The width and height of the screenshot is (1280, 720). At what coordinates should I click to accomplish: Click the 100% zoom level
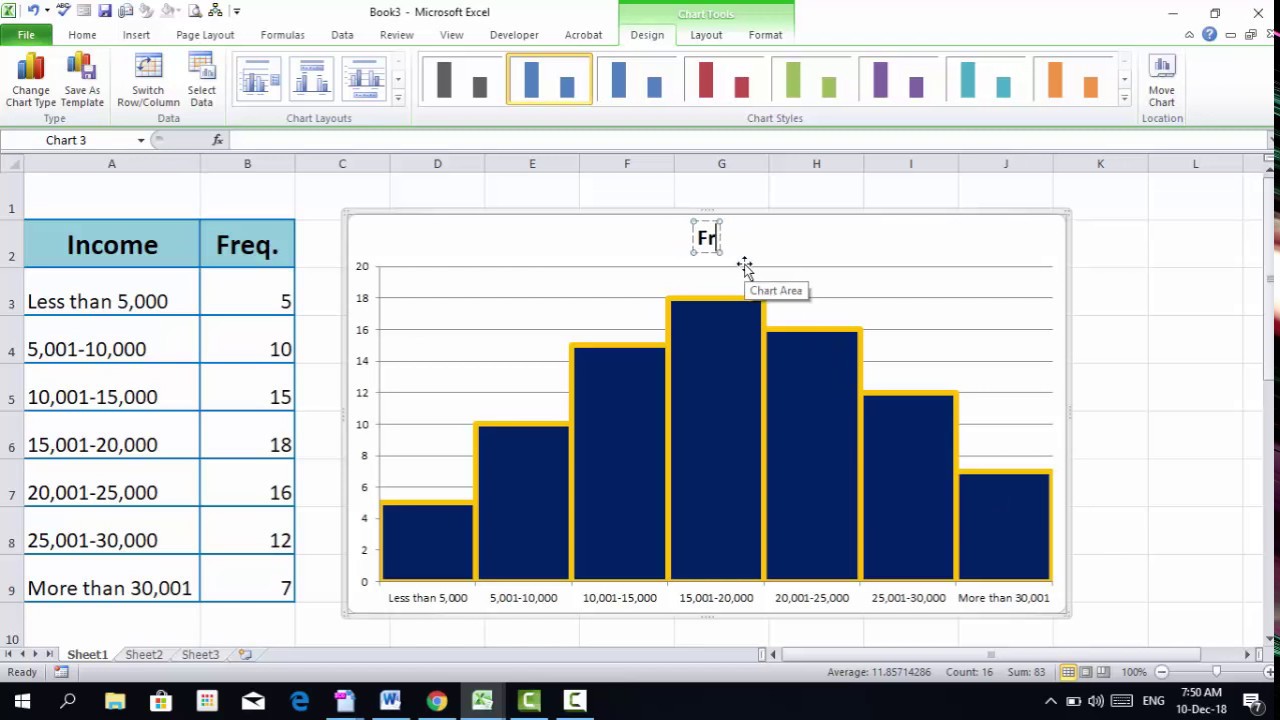pos(1134,672)
